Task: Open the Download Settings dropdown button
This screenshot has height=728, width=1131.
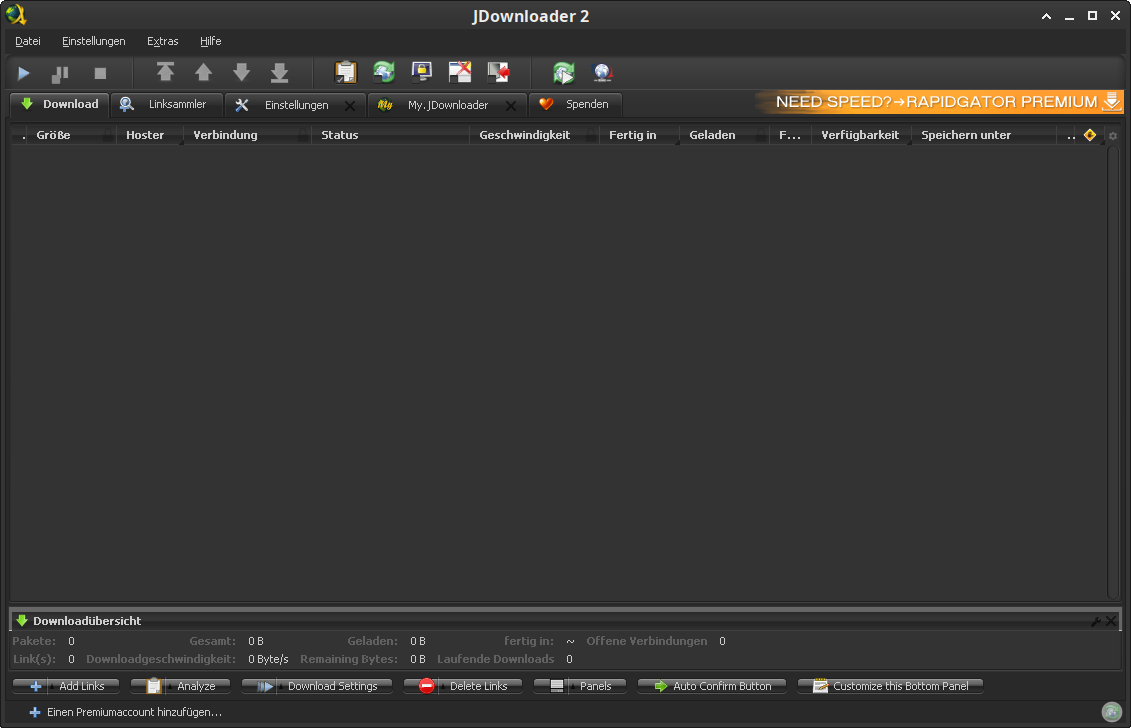Action: 317,686
